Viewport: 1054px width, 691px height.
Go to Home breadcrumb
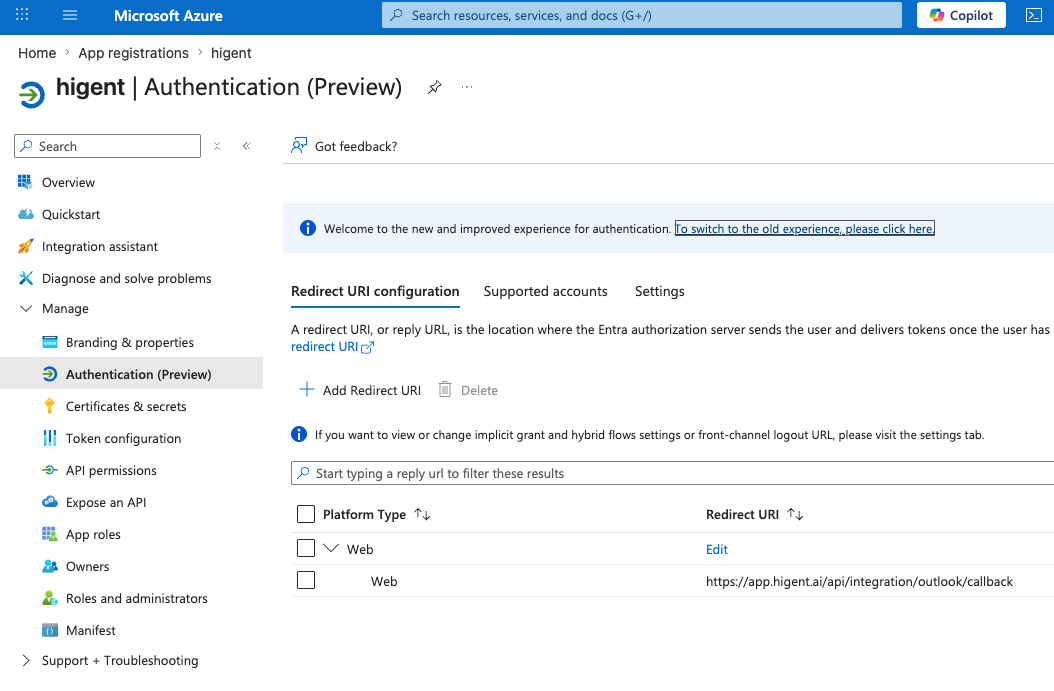pos(37,53)
